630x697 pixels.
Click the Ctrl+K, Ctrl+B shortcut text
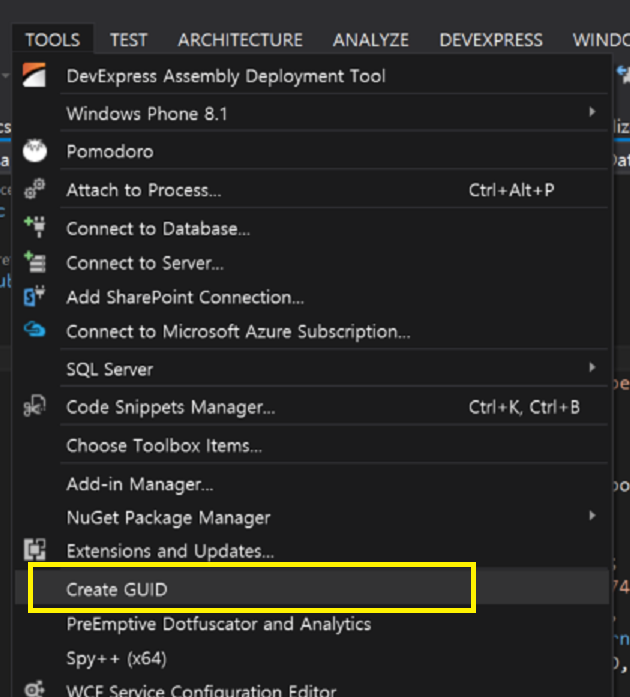tap(524, 407)
